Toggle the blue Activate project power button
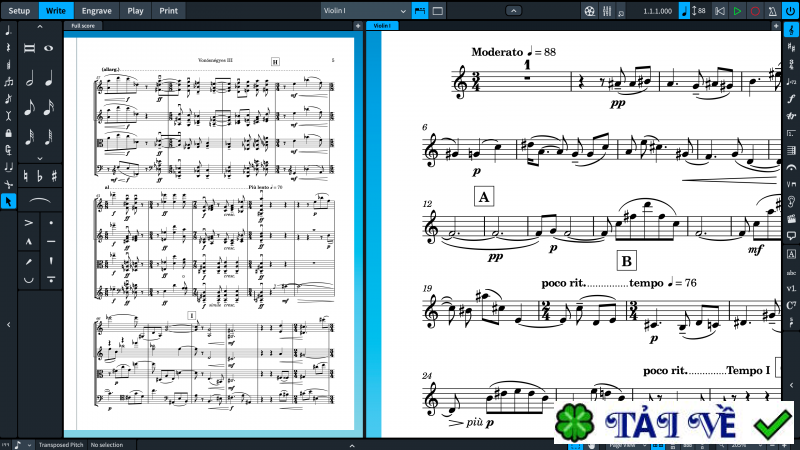This screenshot has width=800, height=450. pyautogui.click(x=790, y=11)
